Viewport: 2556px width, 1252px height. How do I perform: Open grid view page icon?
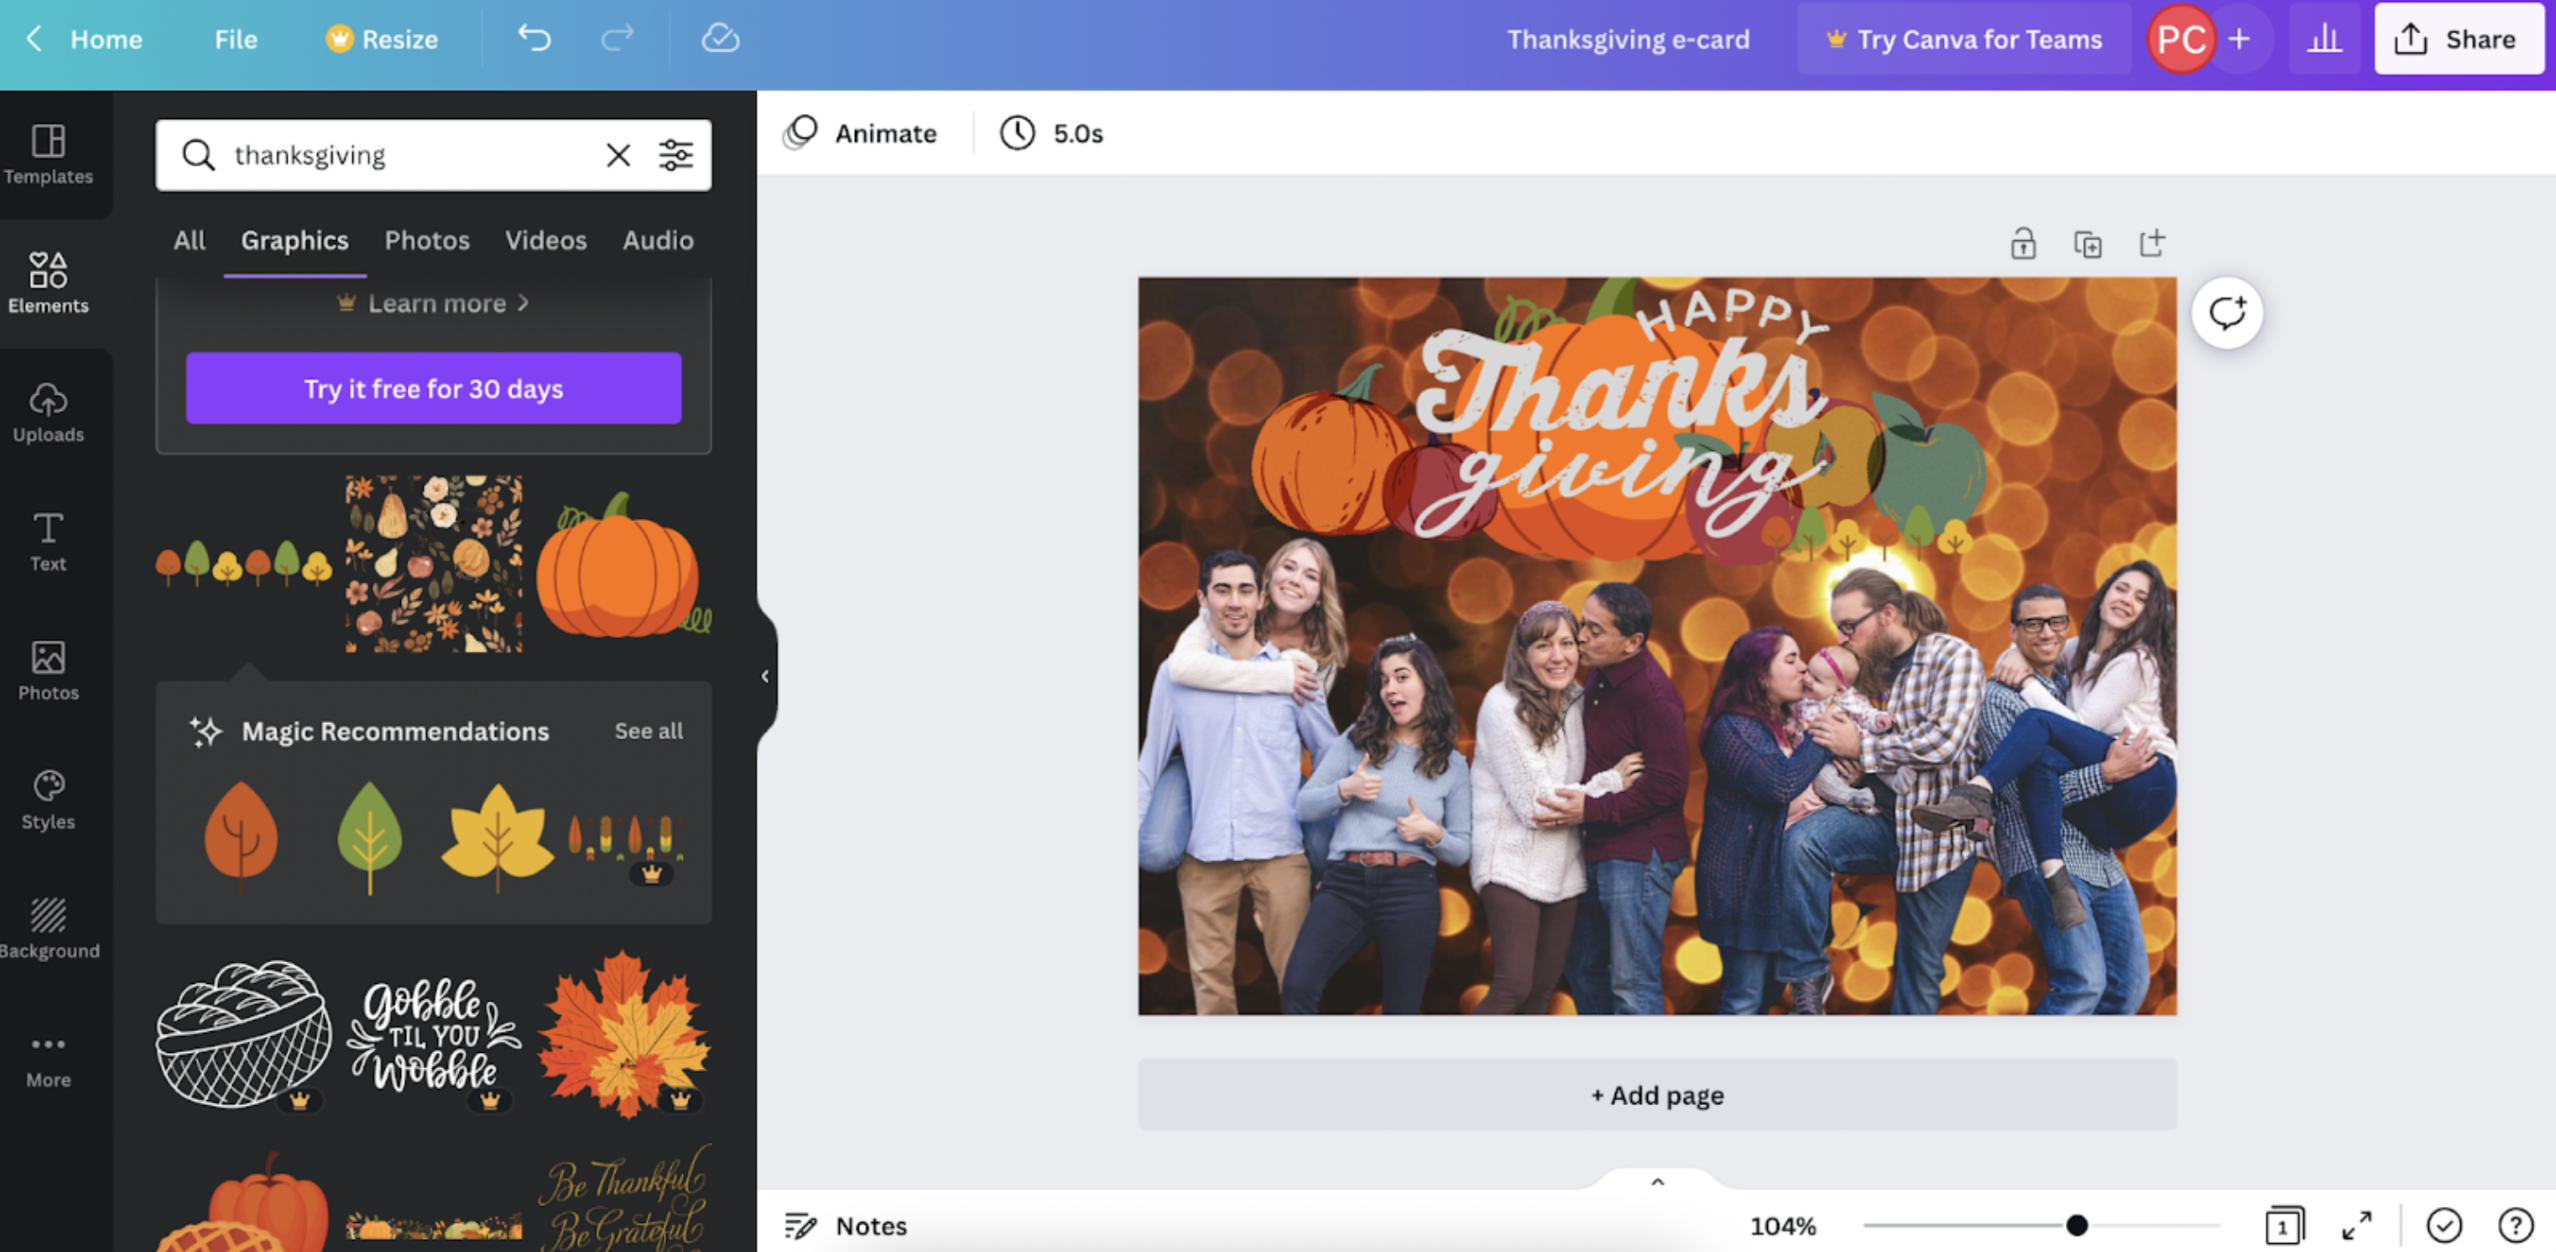click(2284, 1225)
